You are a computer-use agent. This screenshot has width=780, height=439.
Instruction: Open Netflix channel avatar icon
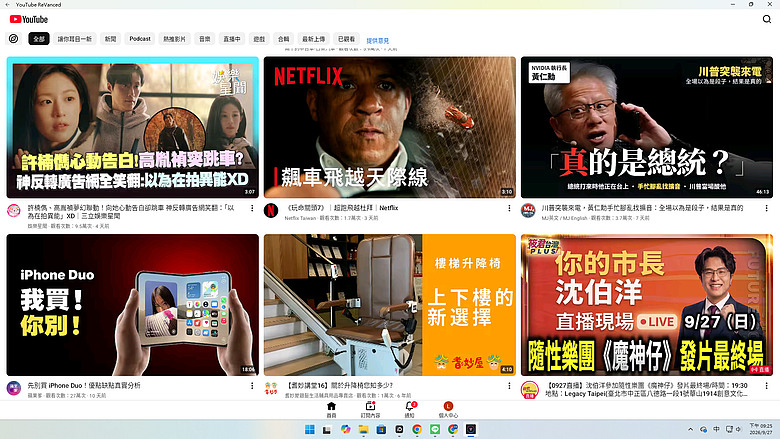tap(271, 210)
